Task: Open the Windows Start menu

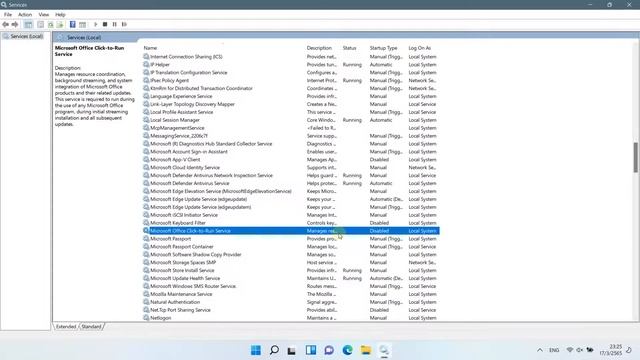Action: pos(256,350)
